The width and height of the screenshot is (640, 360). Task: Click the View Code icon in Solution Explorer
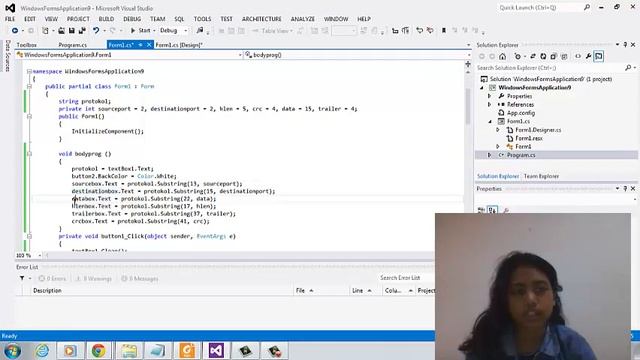(x=578, y=56)
